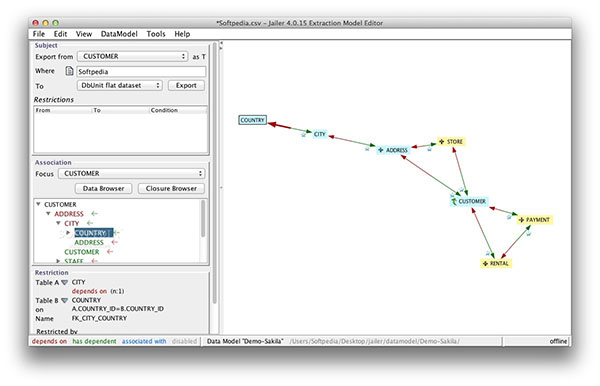Select the STORE node label in graph
Screen dimensions: 600x386
[455, 142]
